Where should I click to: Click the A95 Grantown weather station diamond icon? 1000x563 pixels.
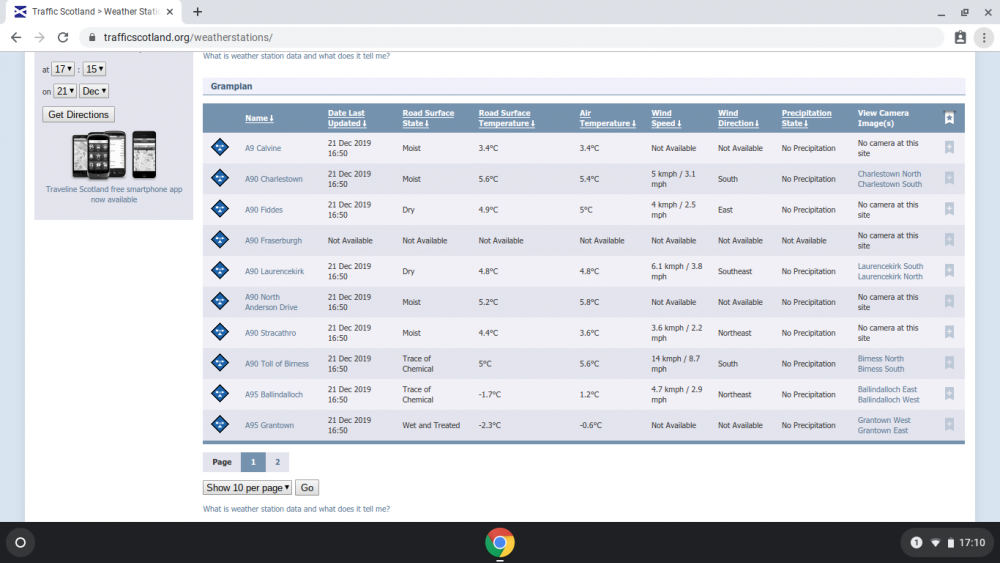point(220,424)
